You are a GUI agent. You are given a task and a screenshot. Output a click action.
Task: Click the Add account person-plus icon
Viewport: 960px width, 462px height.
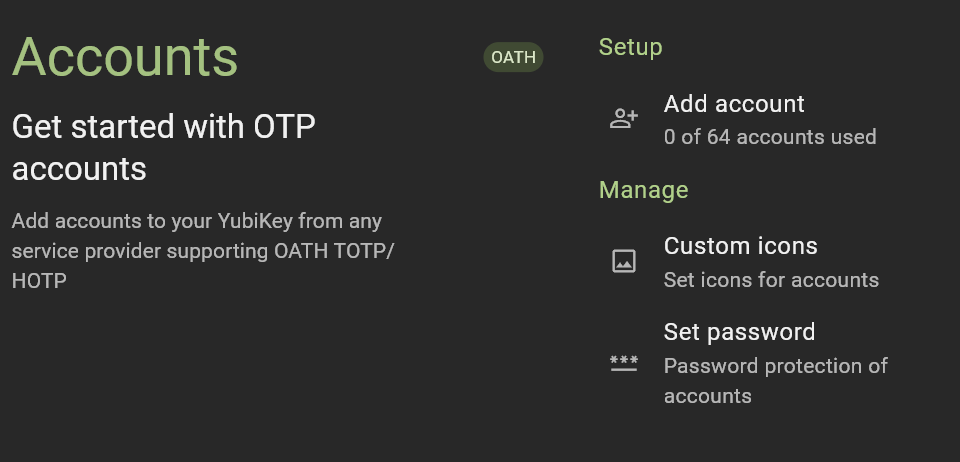coord(624,119)
